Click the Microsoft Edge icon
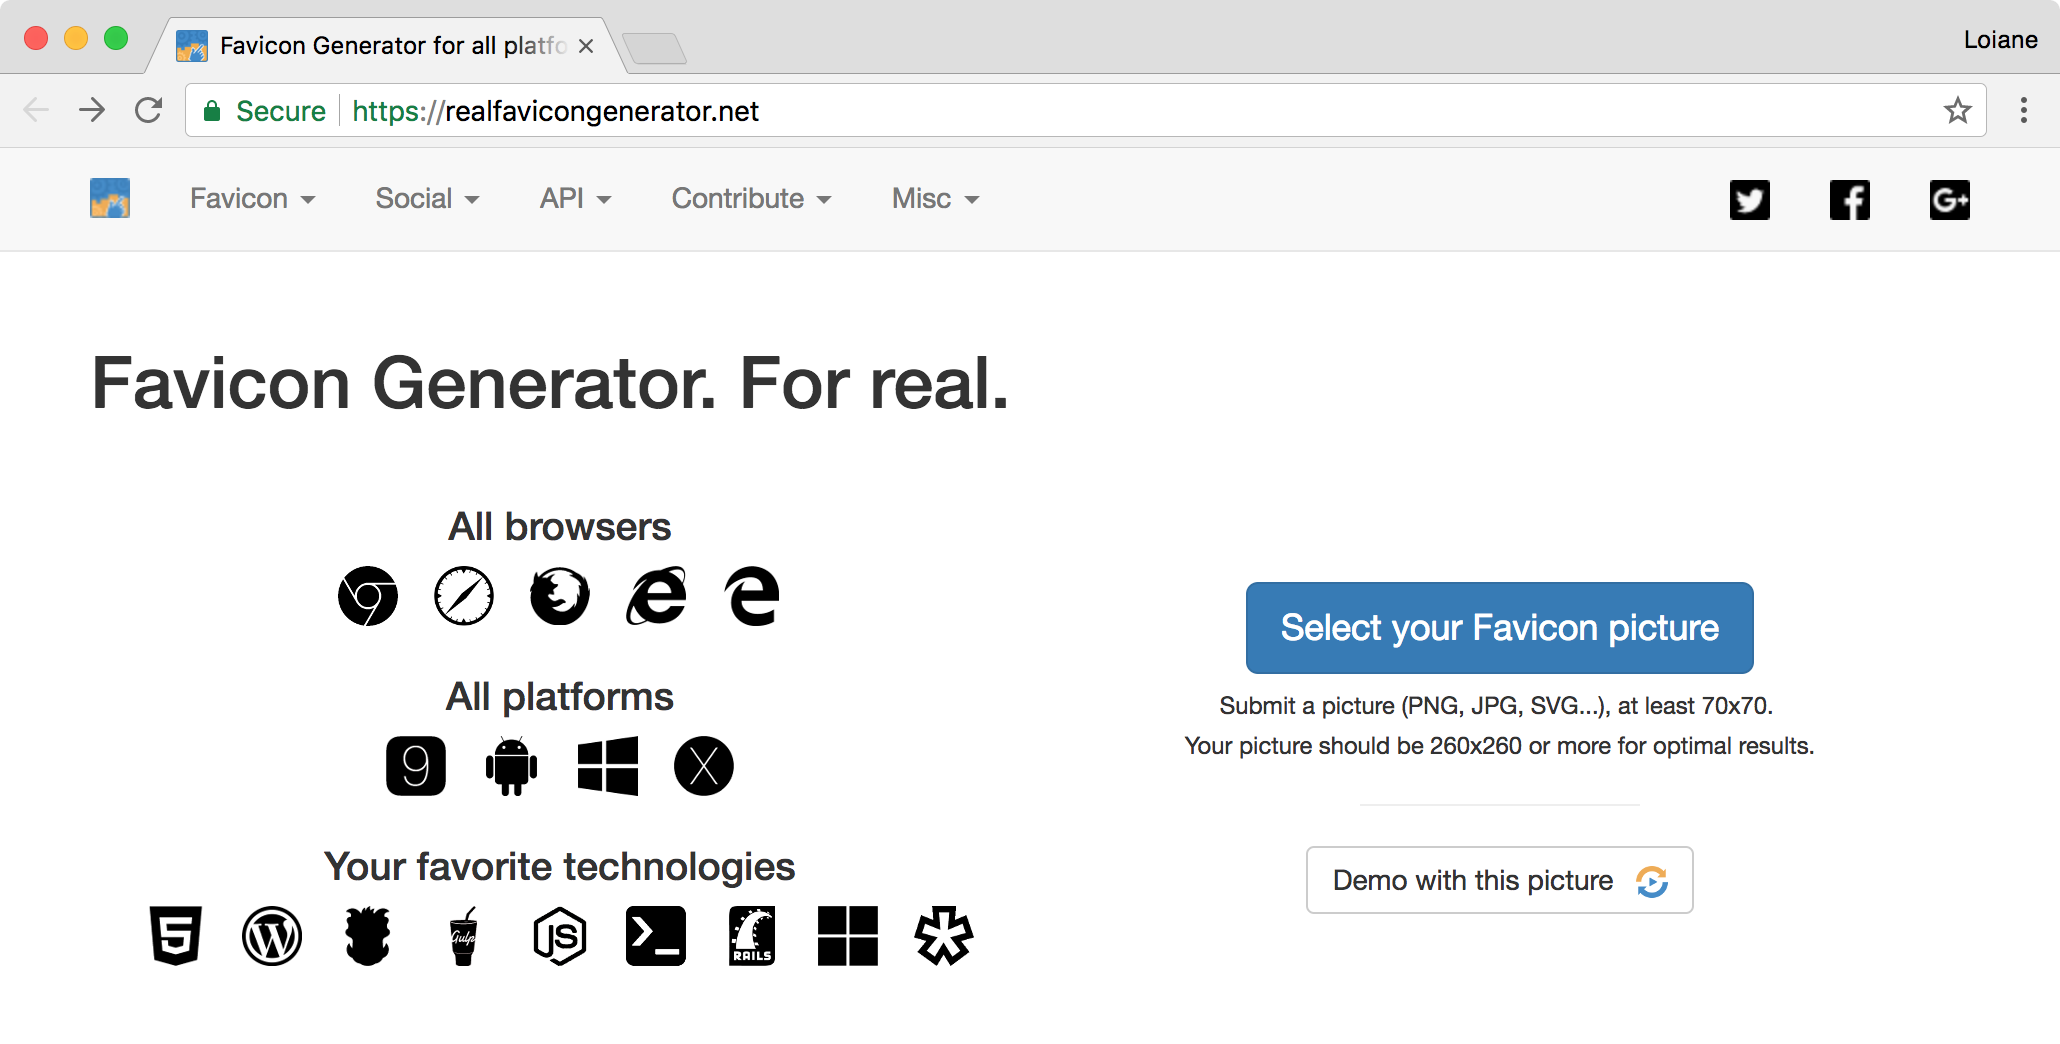 pos(752,596)
